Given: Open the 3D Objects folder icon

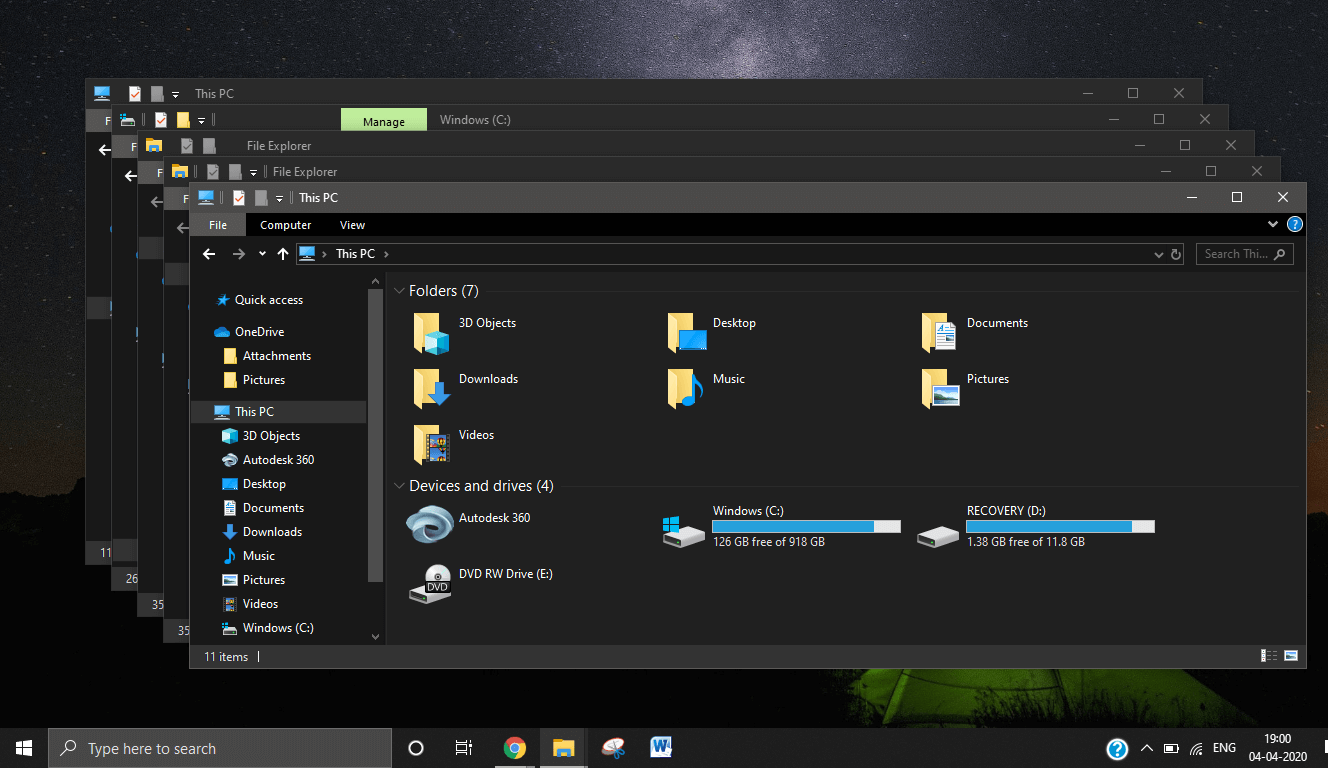Looking at the screenshot, I should coord(432,334).
